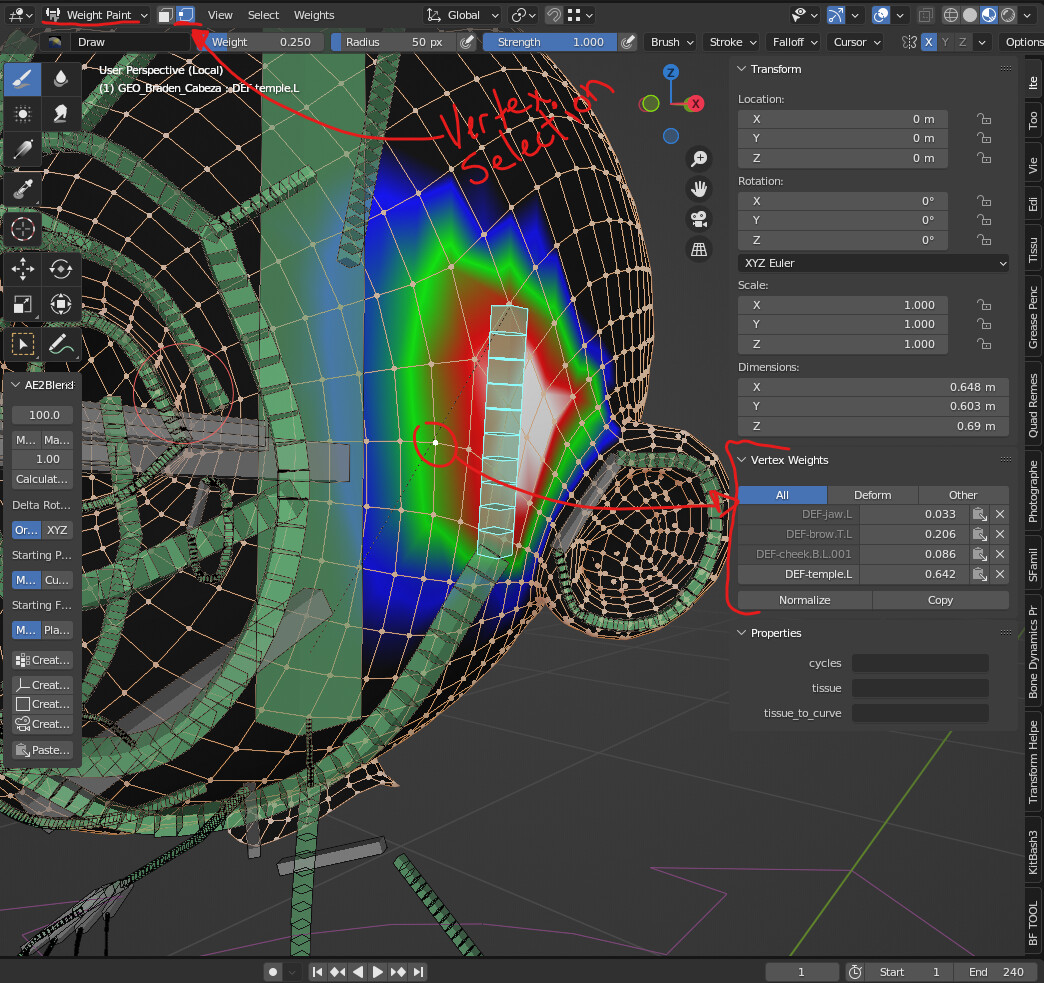Open the Falloff settings dropdown

tap(794, 42)
